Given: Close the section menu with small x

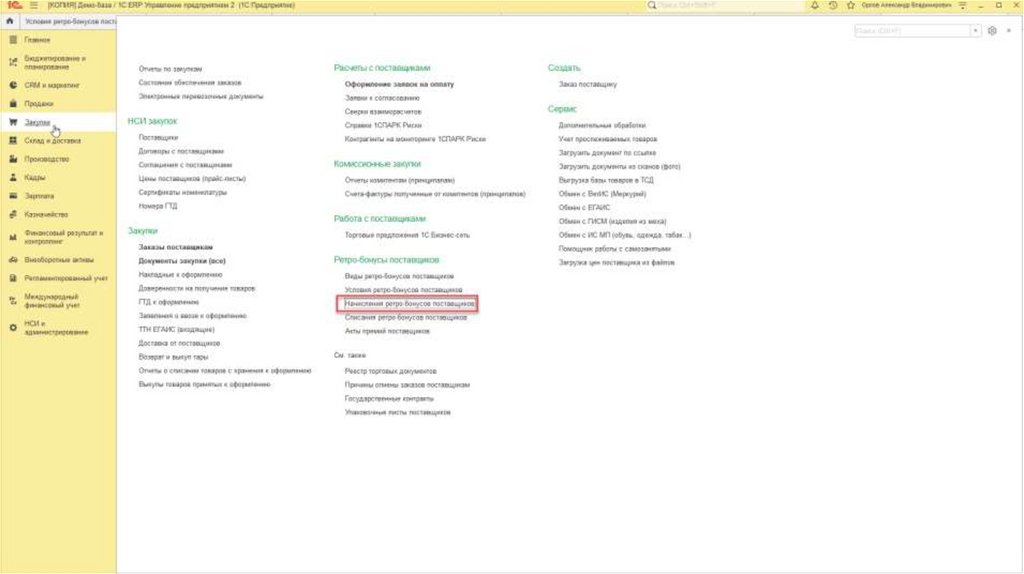Looking at the screenshot, I should click(x=1009, y=31).
